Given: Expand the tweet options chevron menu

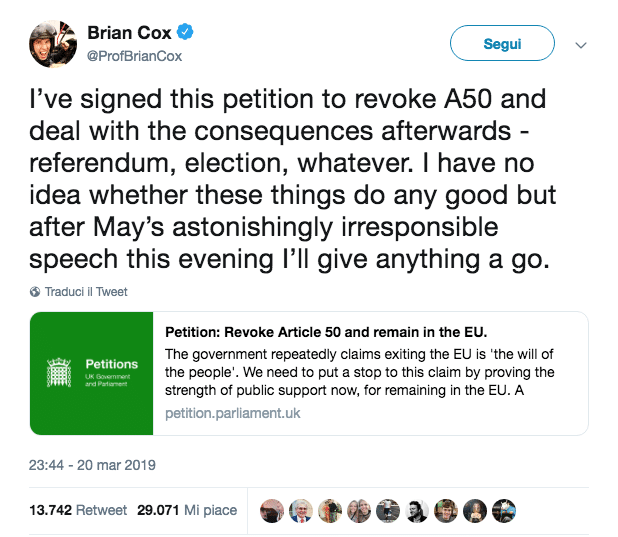Looking at the screenshot, I should pos(580,45).
